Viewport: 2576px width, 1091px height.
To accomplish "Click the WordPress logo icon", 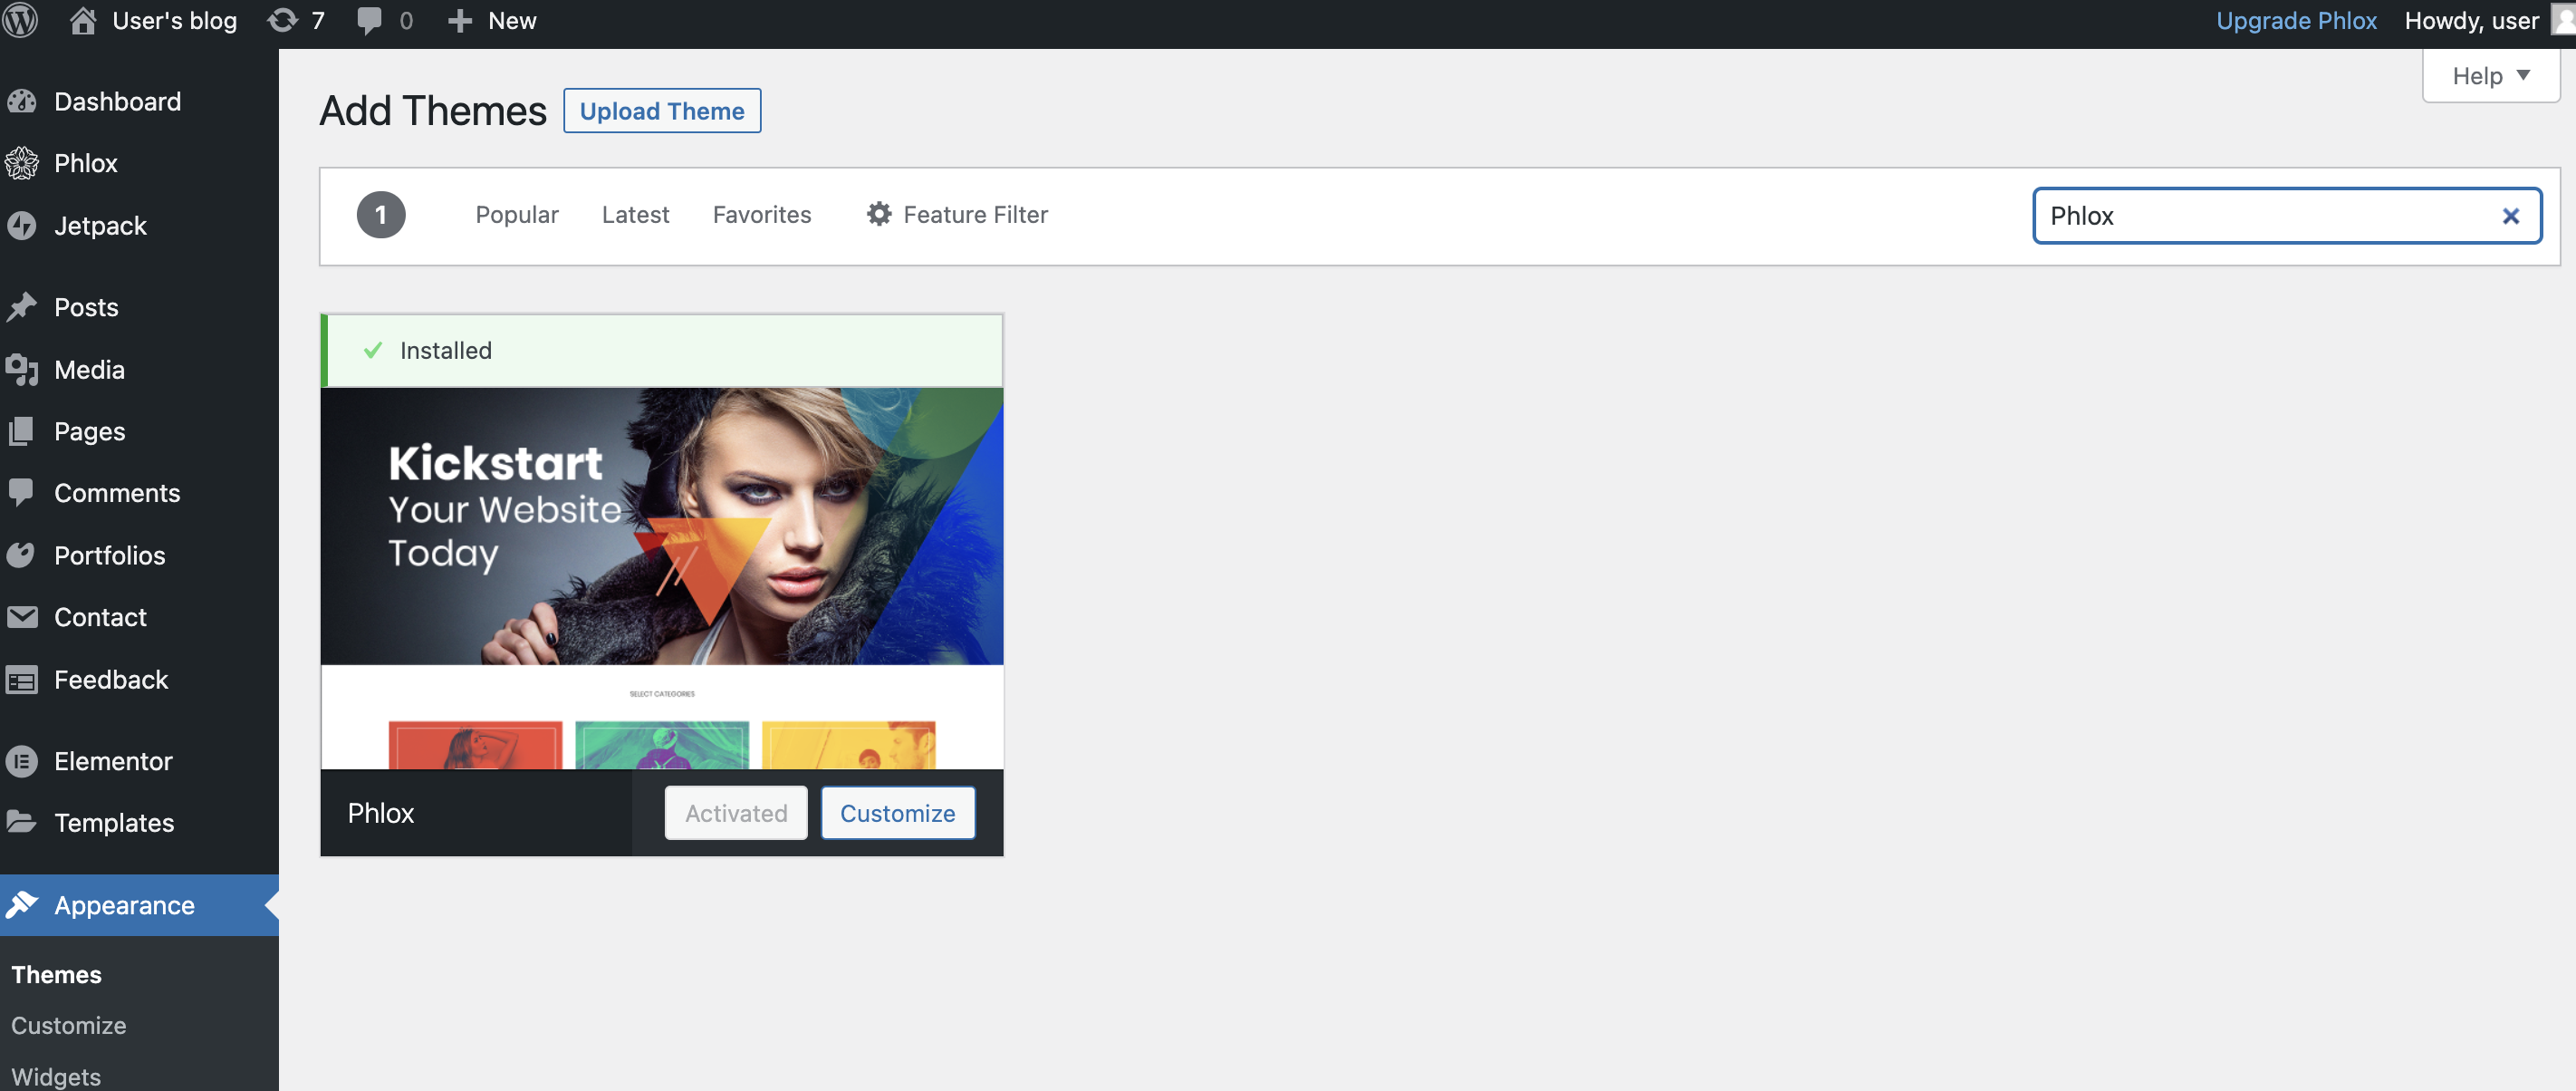I will point(21,20).
